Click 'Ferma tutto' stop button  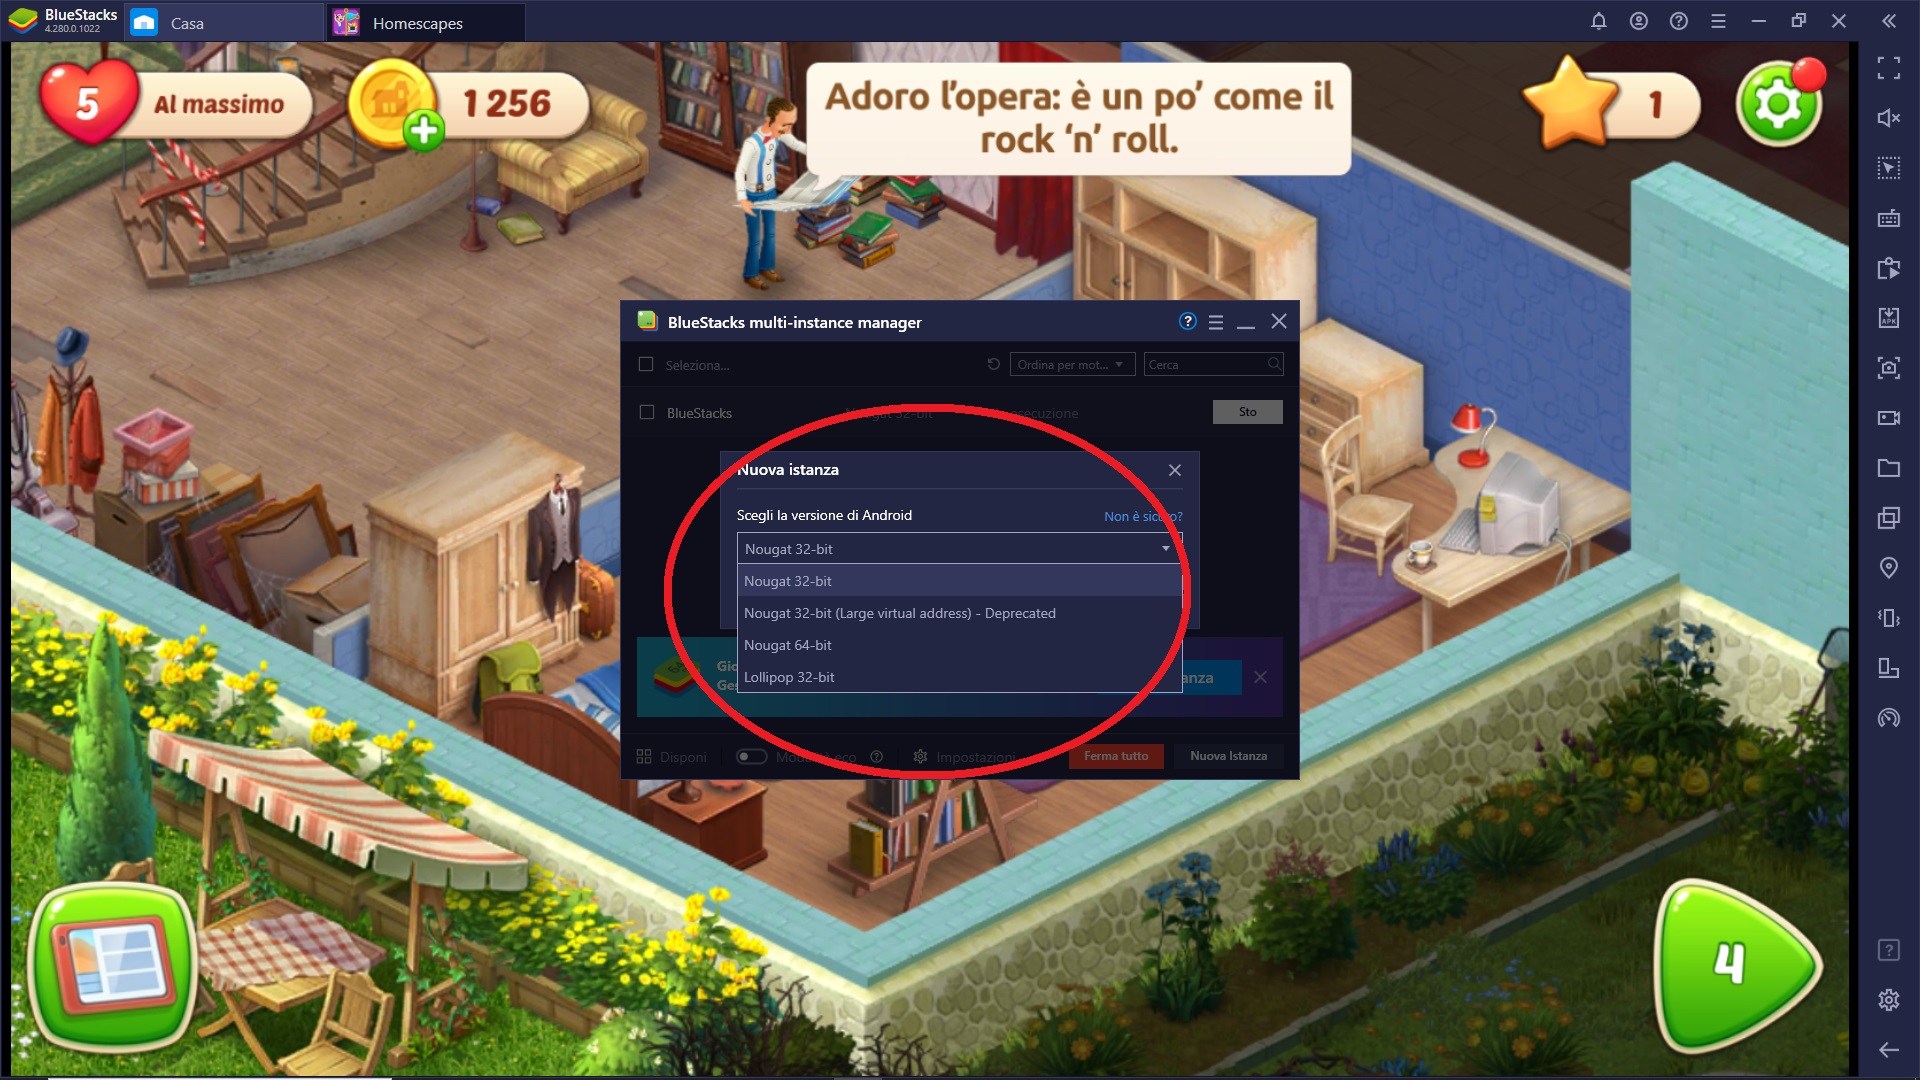(x=1117, y=756)
